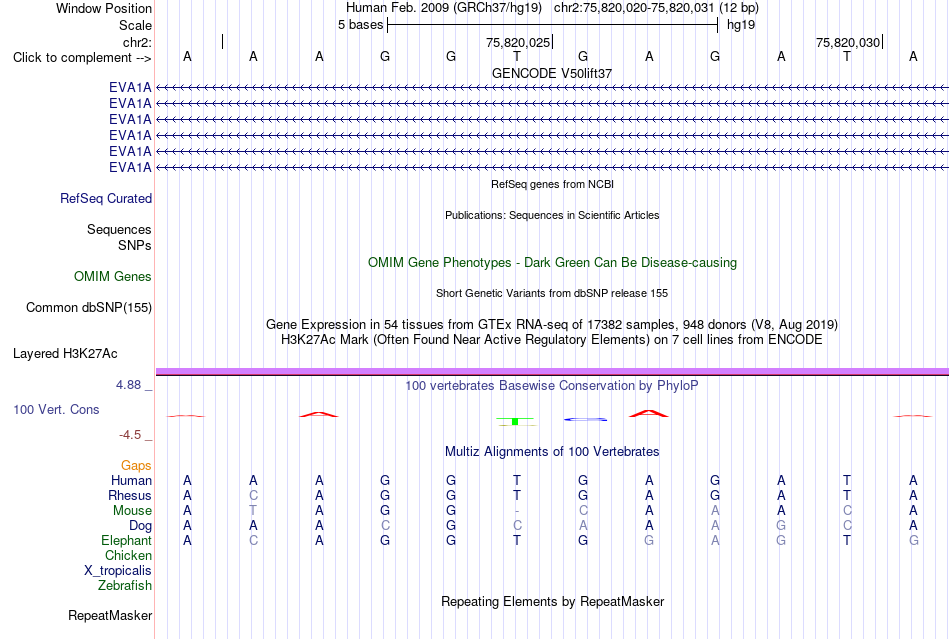The image size is (950, 639).
Task: Click the Rhesus species row label
Action: click(130, 496)
